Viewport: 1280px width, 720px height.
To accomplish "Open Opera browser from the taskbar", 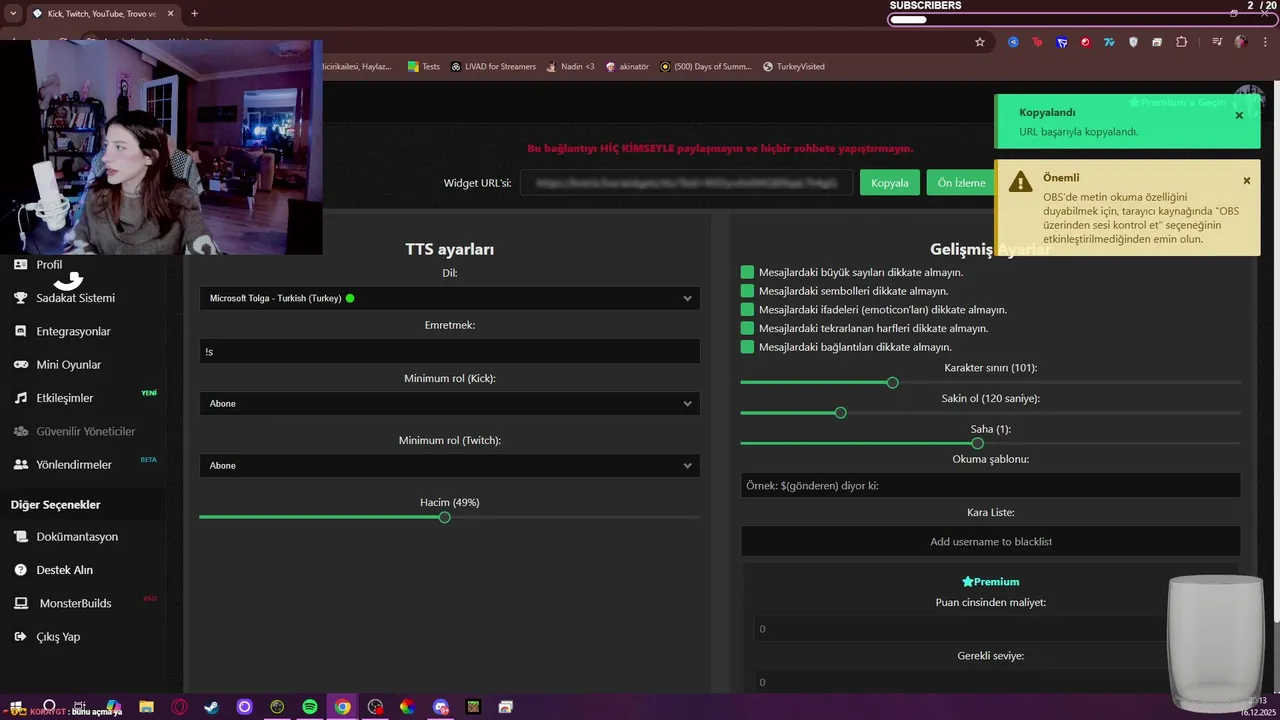I will (x=179, y=707).
